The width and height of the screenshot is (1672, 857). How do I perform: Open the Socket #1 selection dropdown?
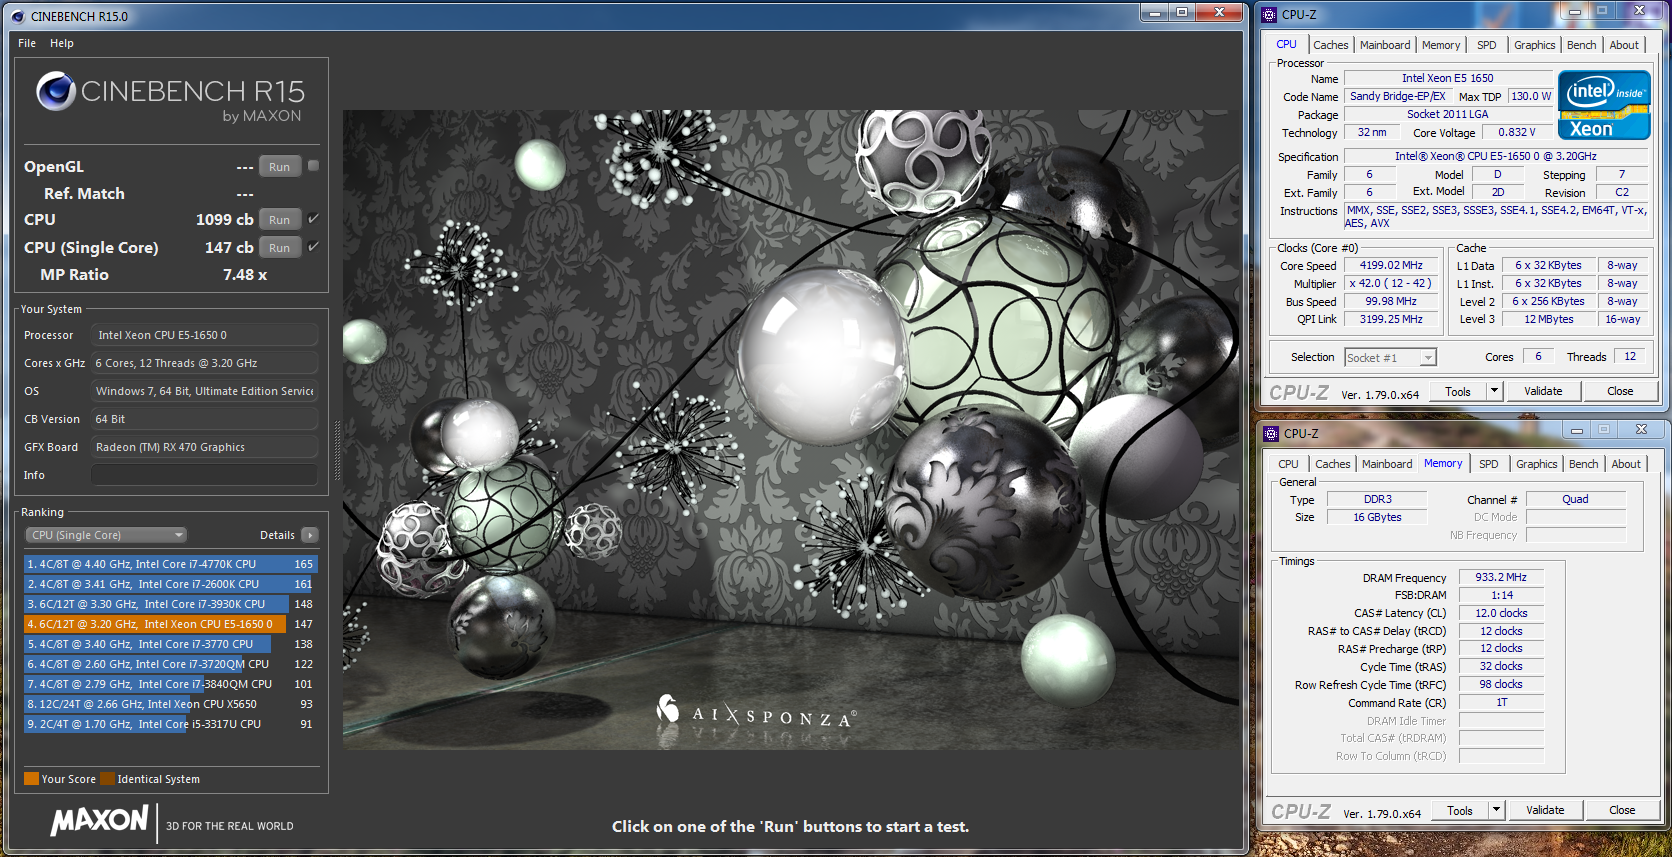click(x=1390, y=357)
